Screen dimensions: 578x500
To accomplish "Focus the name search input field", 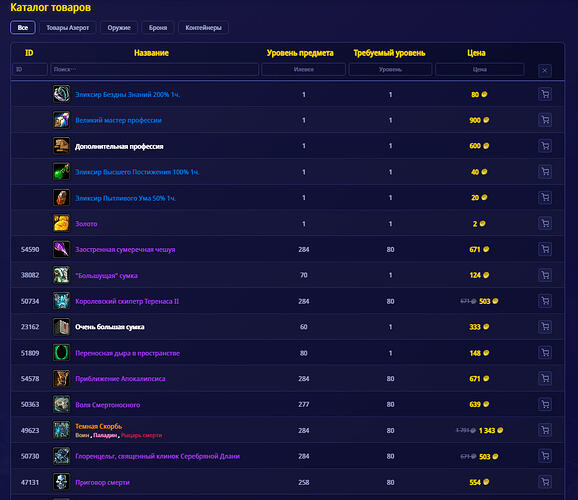I will (154, 69).
